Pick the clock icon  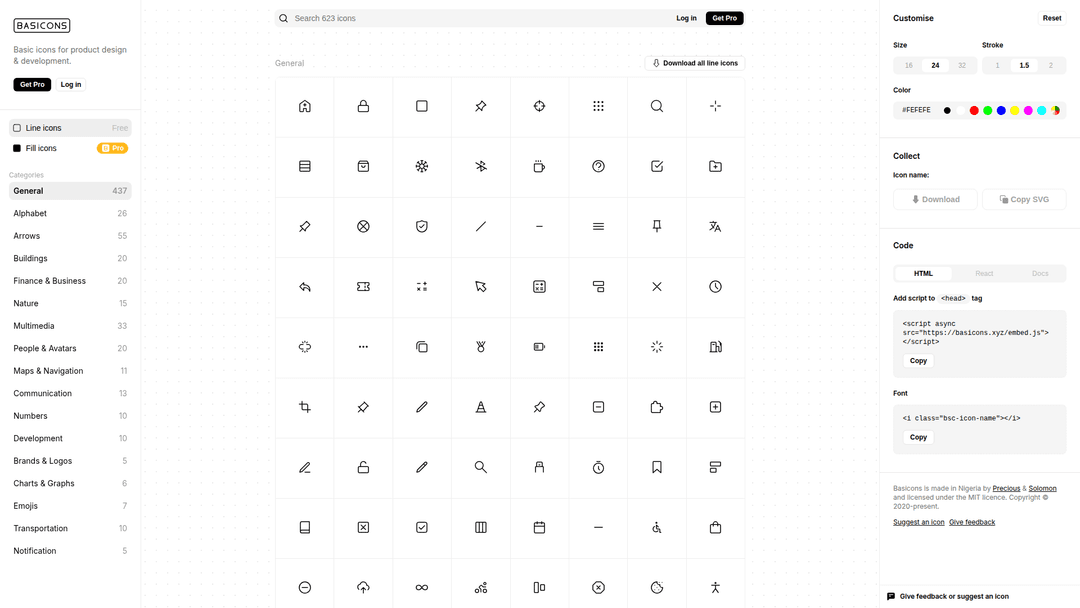(715, 287)
